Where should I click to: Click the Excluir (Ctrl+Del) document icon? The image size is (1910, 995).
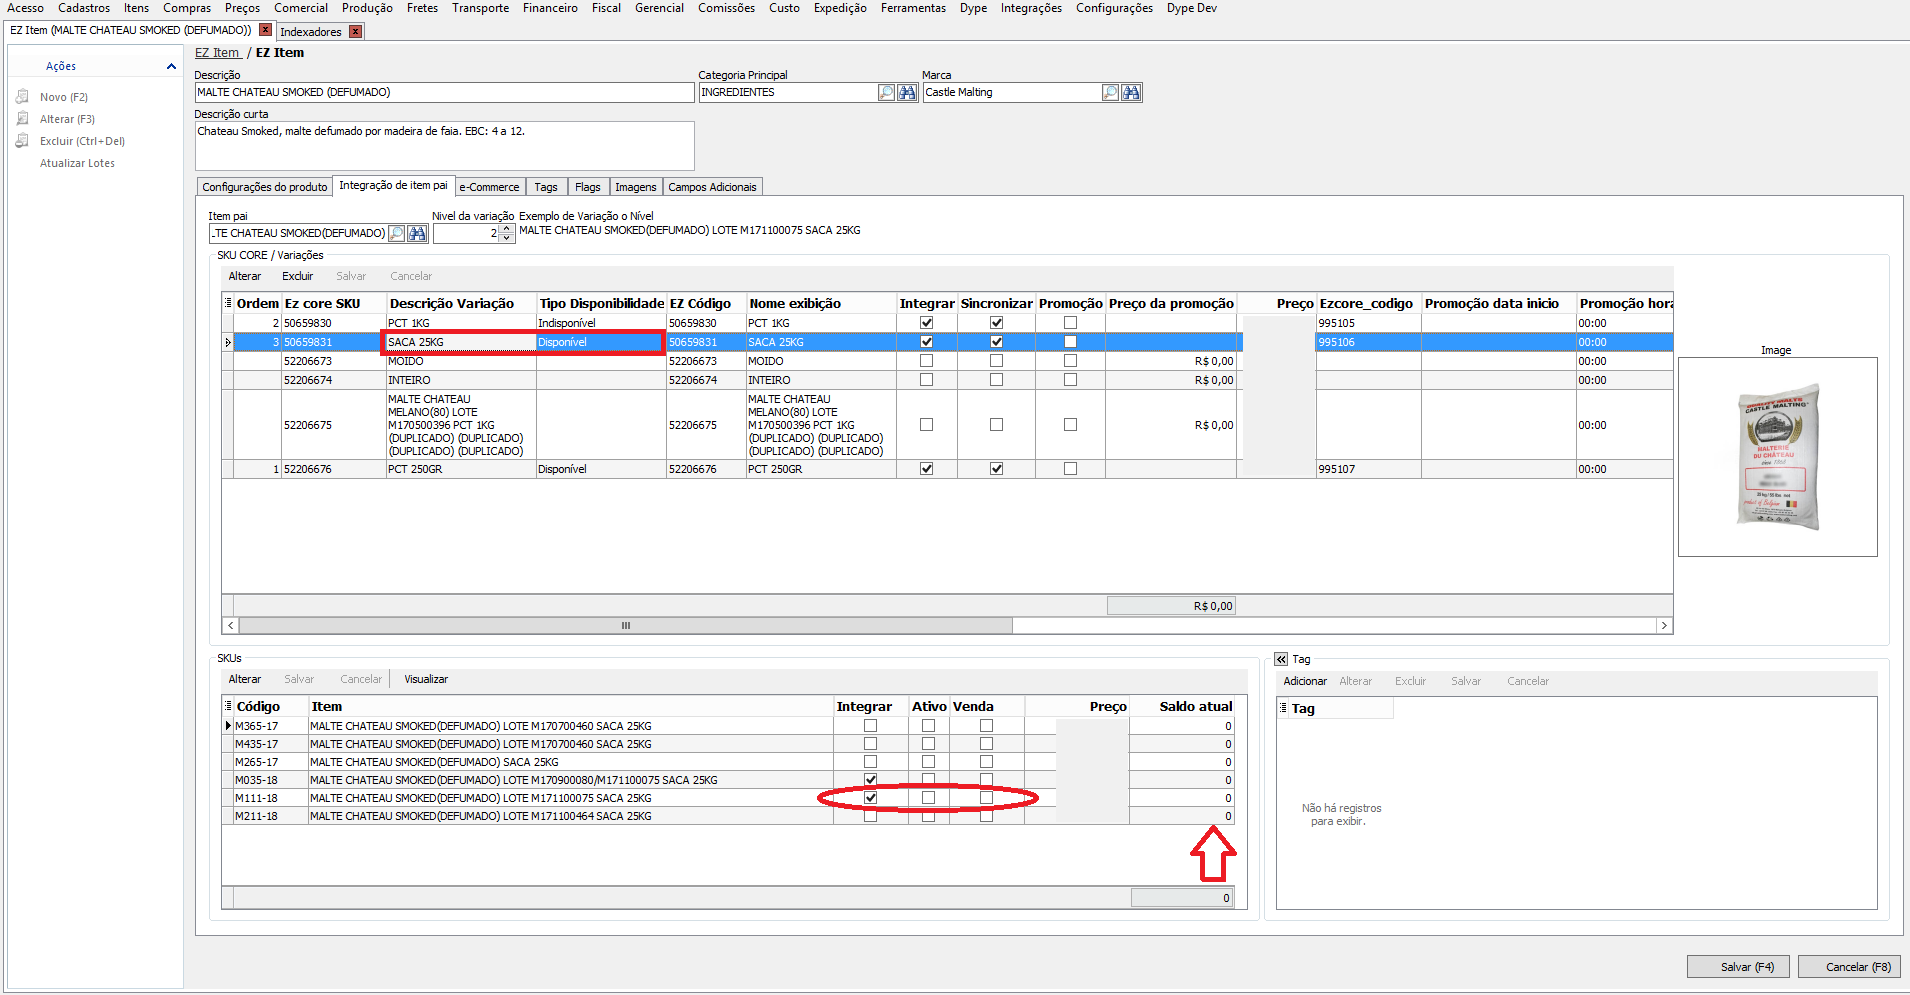click(x=22, y=141)
